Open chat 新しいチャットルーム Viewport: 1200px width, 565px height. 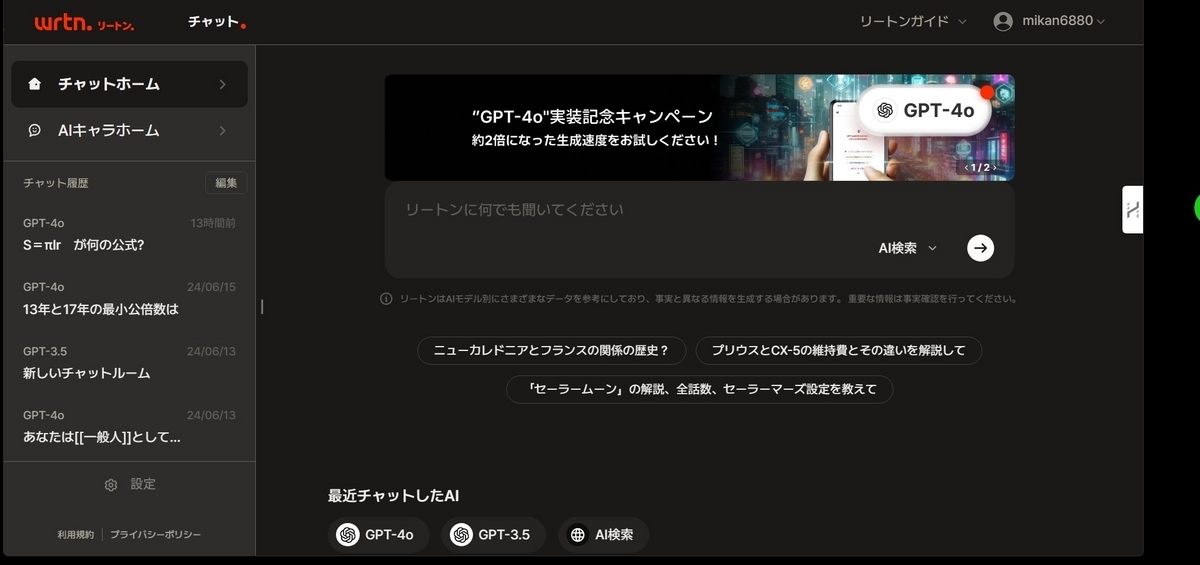click(129, 362)
